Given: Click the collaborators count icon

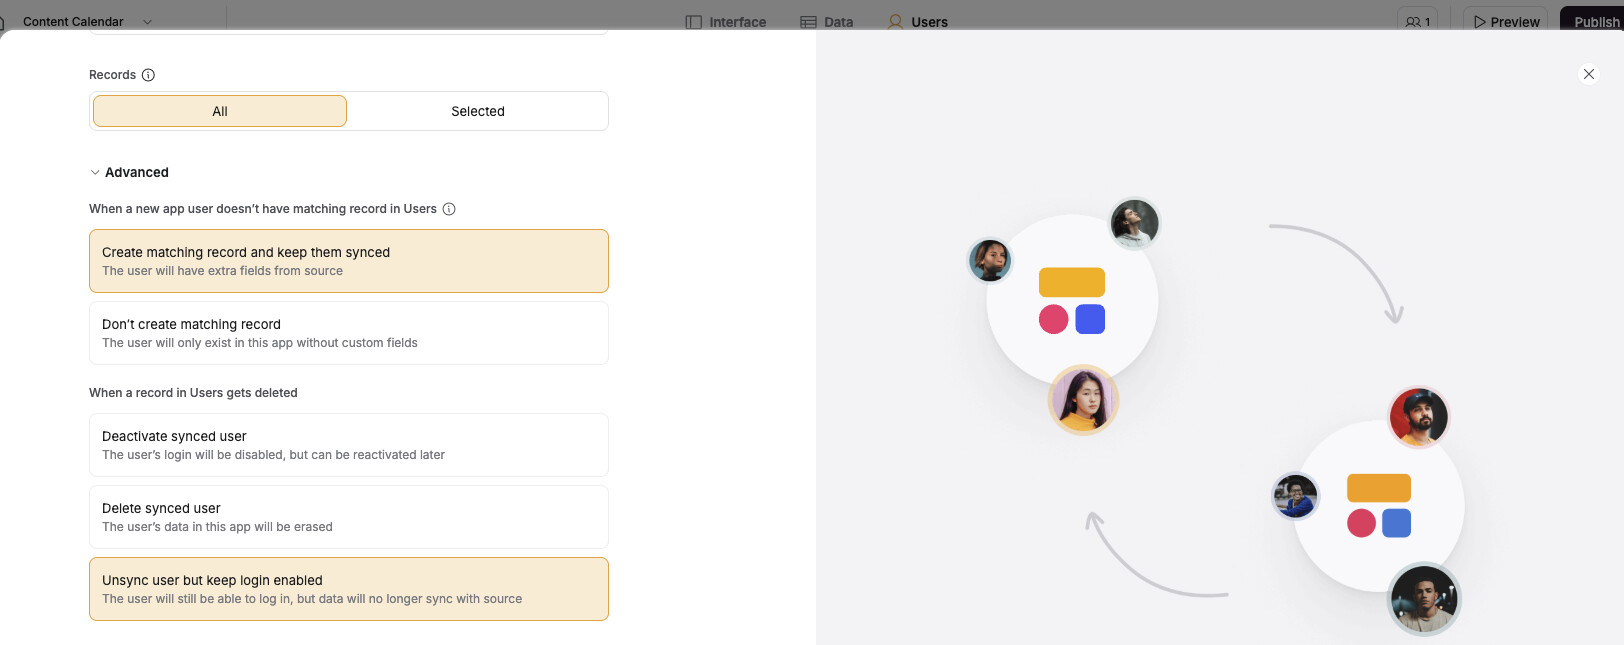Looking at the screenshot, I should coord(1413,22).
